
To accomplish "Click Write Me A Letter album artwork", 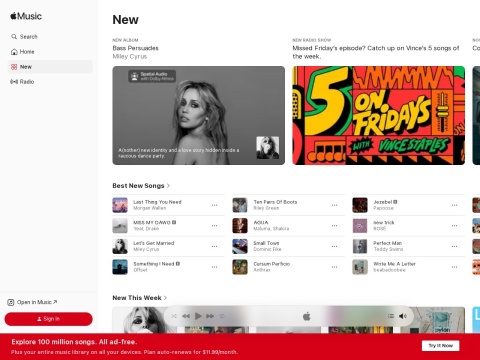I will (360, 267).
